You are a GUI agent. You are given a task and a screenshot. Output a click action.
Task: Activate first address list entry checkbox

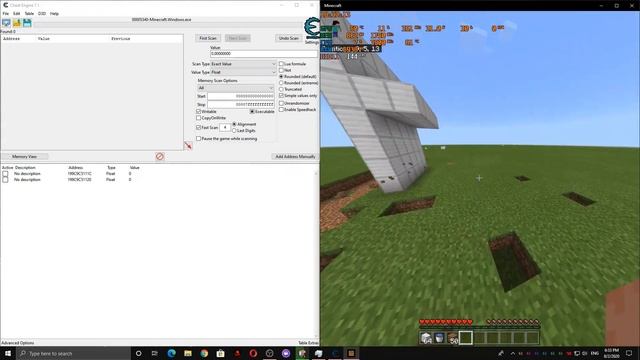[5, 173]
